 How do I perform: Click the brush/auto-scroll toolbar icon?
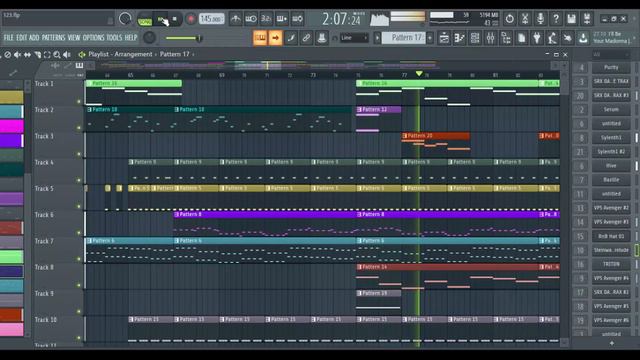click(x=291, y=38)
